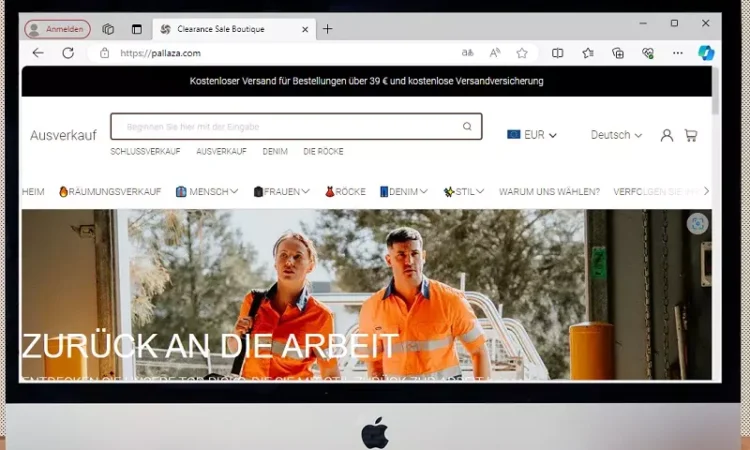Close the Clearance Sale Boutique tab
Image resolution: width=750 pixels, height=450 pixels.
305,29
